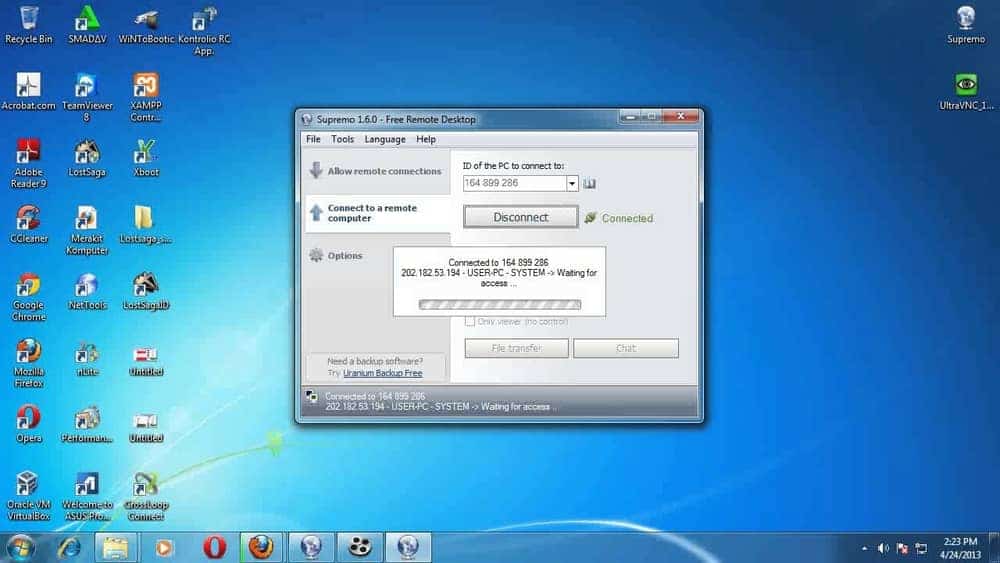Select the Performance desktop shortcut
Image resolution: width=1000 pixels, height=563 pixels.
tap(87, 424)
